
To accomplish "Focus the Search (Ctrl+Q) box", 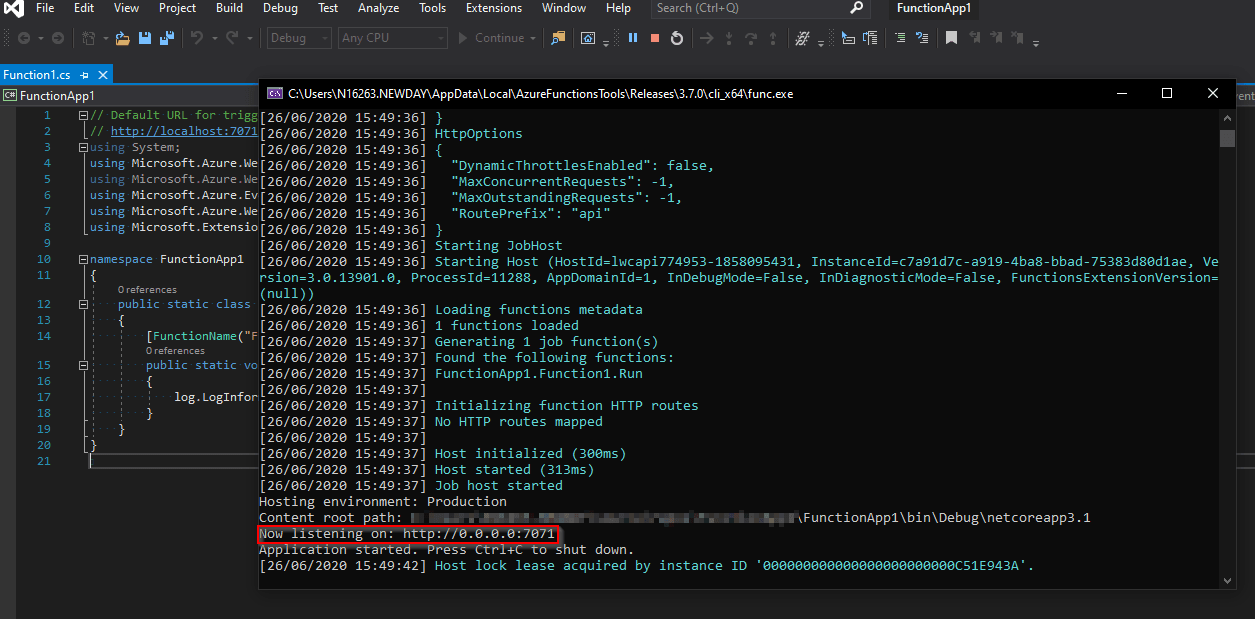I will pos(759,8).
